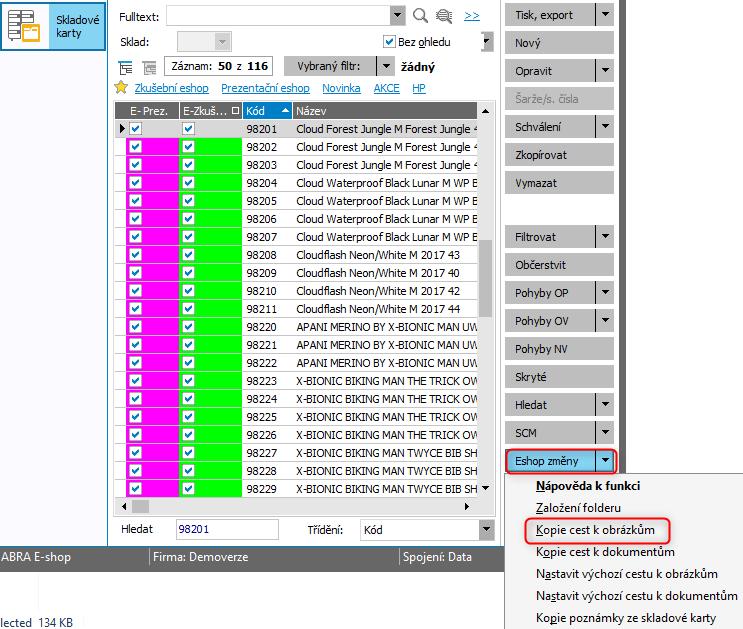This screenshot has width=743, height=629.
Task: Open the Třídění Kód dropdown
Action: click(x=487, y=529)
